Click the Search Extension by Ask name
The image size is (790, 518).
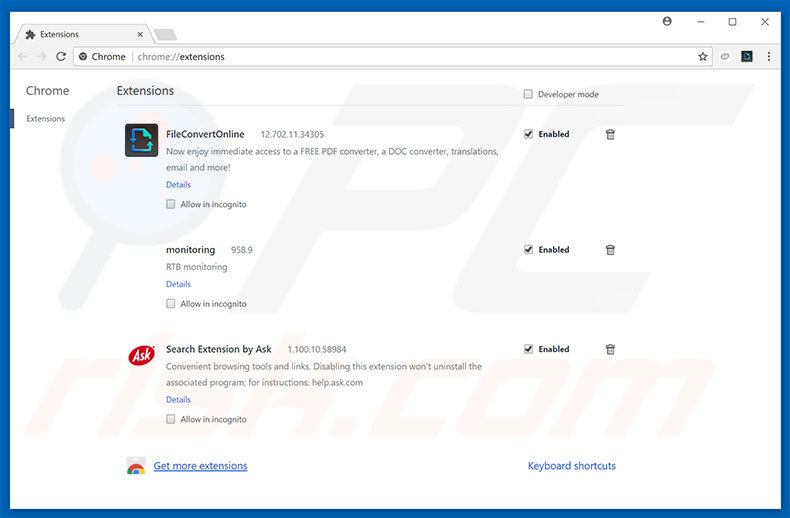click(x=219, y=349)
